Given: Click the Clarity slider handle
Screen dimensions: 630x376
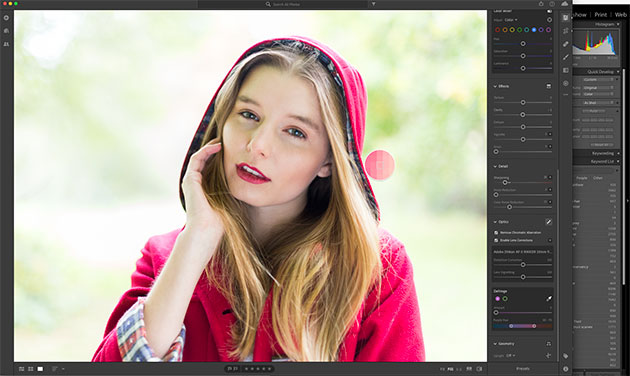Looking at the screenshot, I should [523, 115].
